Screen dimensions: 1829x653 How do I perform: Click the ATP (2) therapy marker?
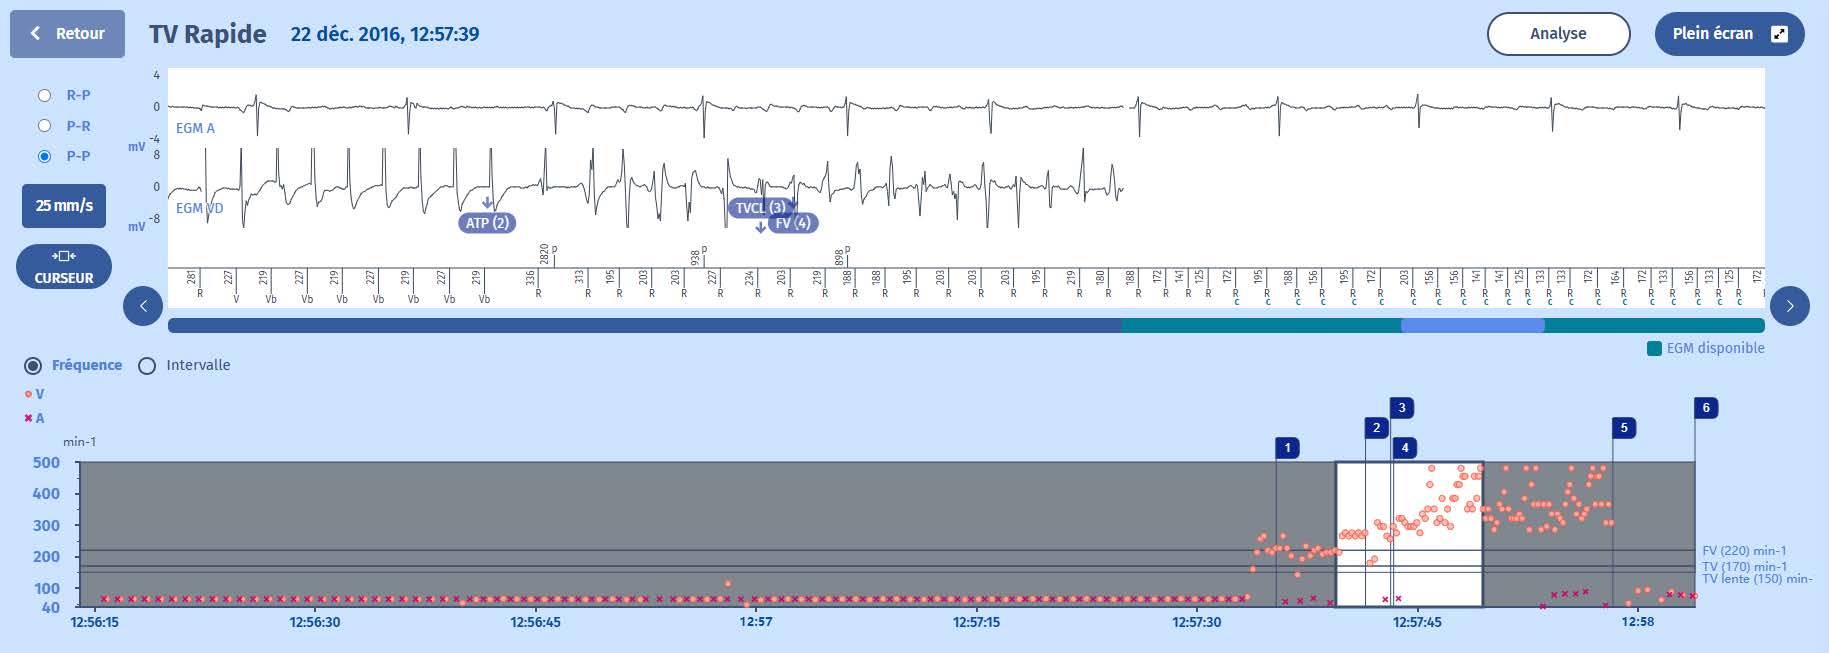coord(487,223)
